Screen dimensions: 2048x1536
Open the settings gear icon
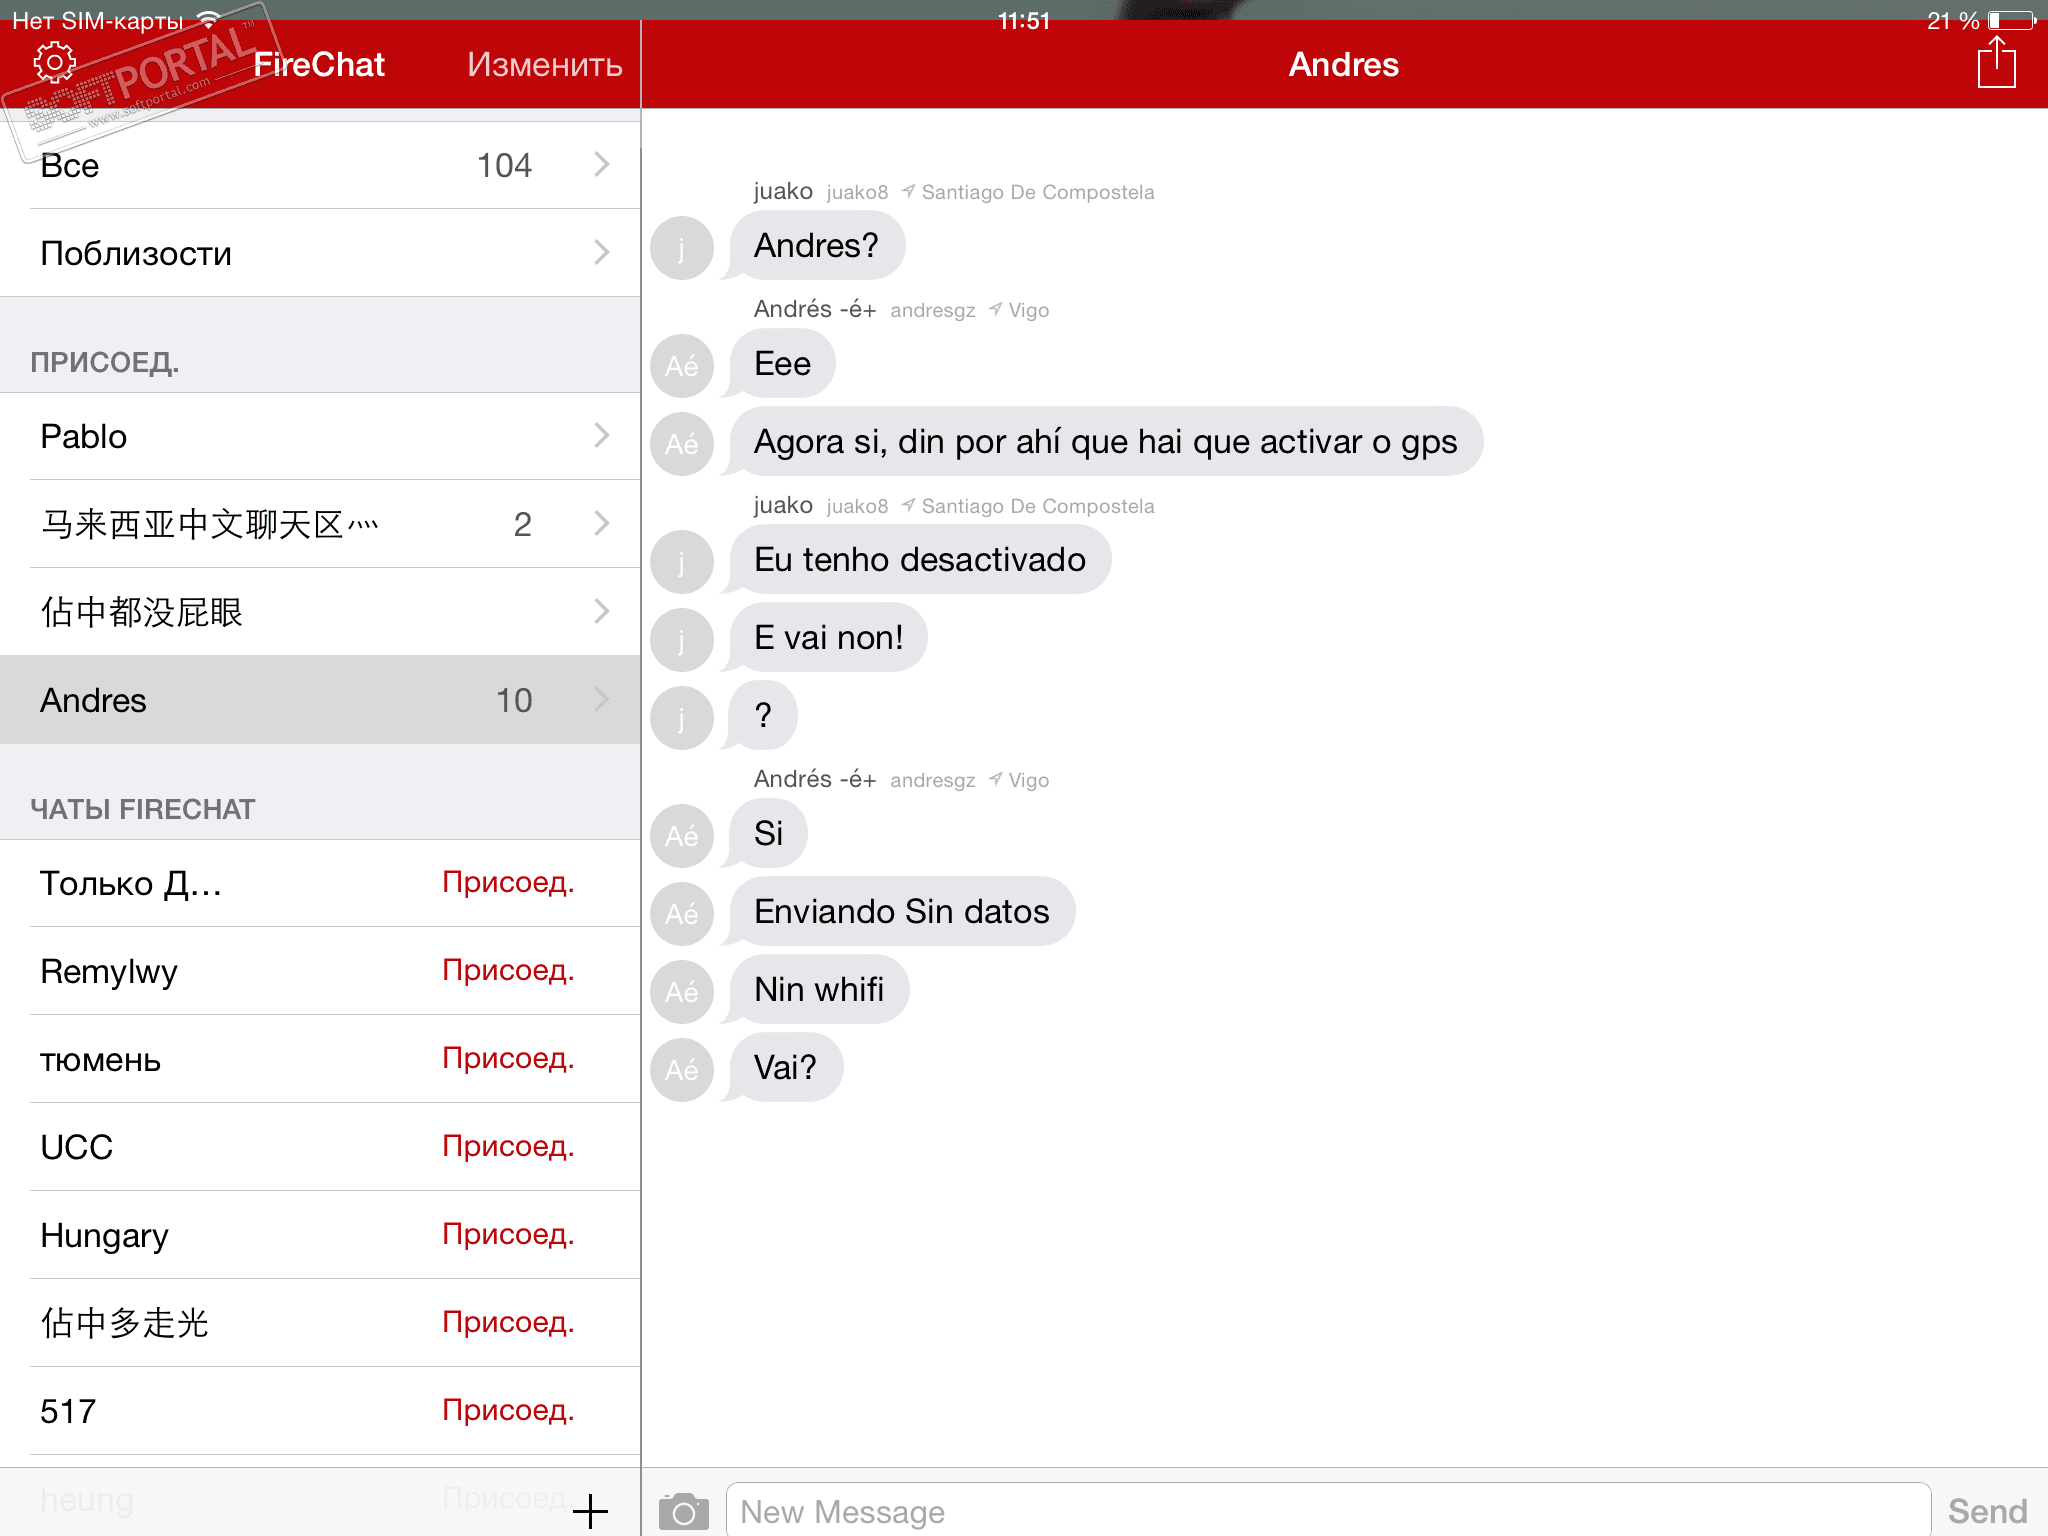click(x=54, y=64)
